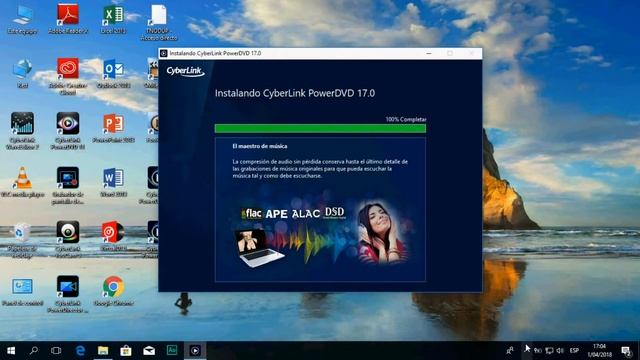Open the Red network desktop icon

coord(22,73)
